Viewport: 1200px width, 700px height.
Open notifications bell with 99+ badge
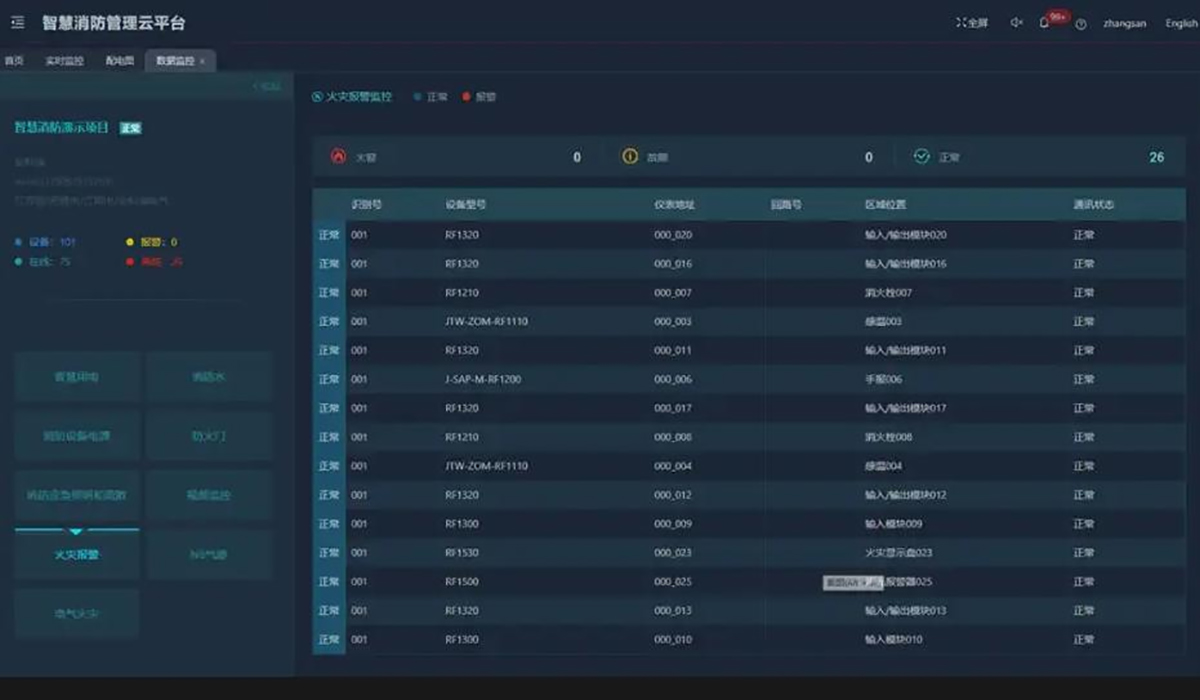(x=1044, y=23)
